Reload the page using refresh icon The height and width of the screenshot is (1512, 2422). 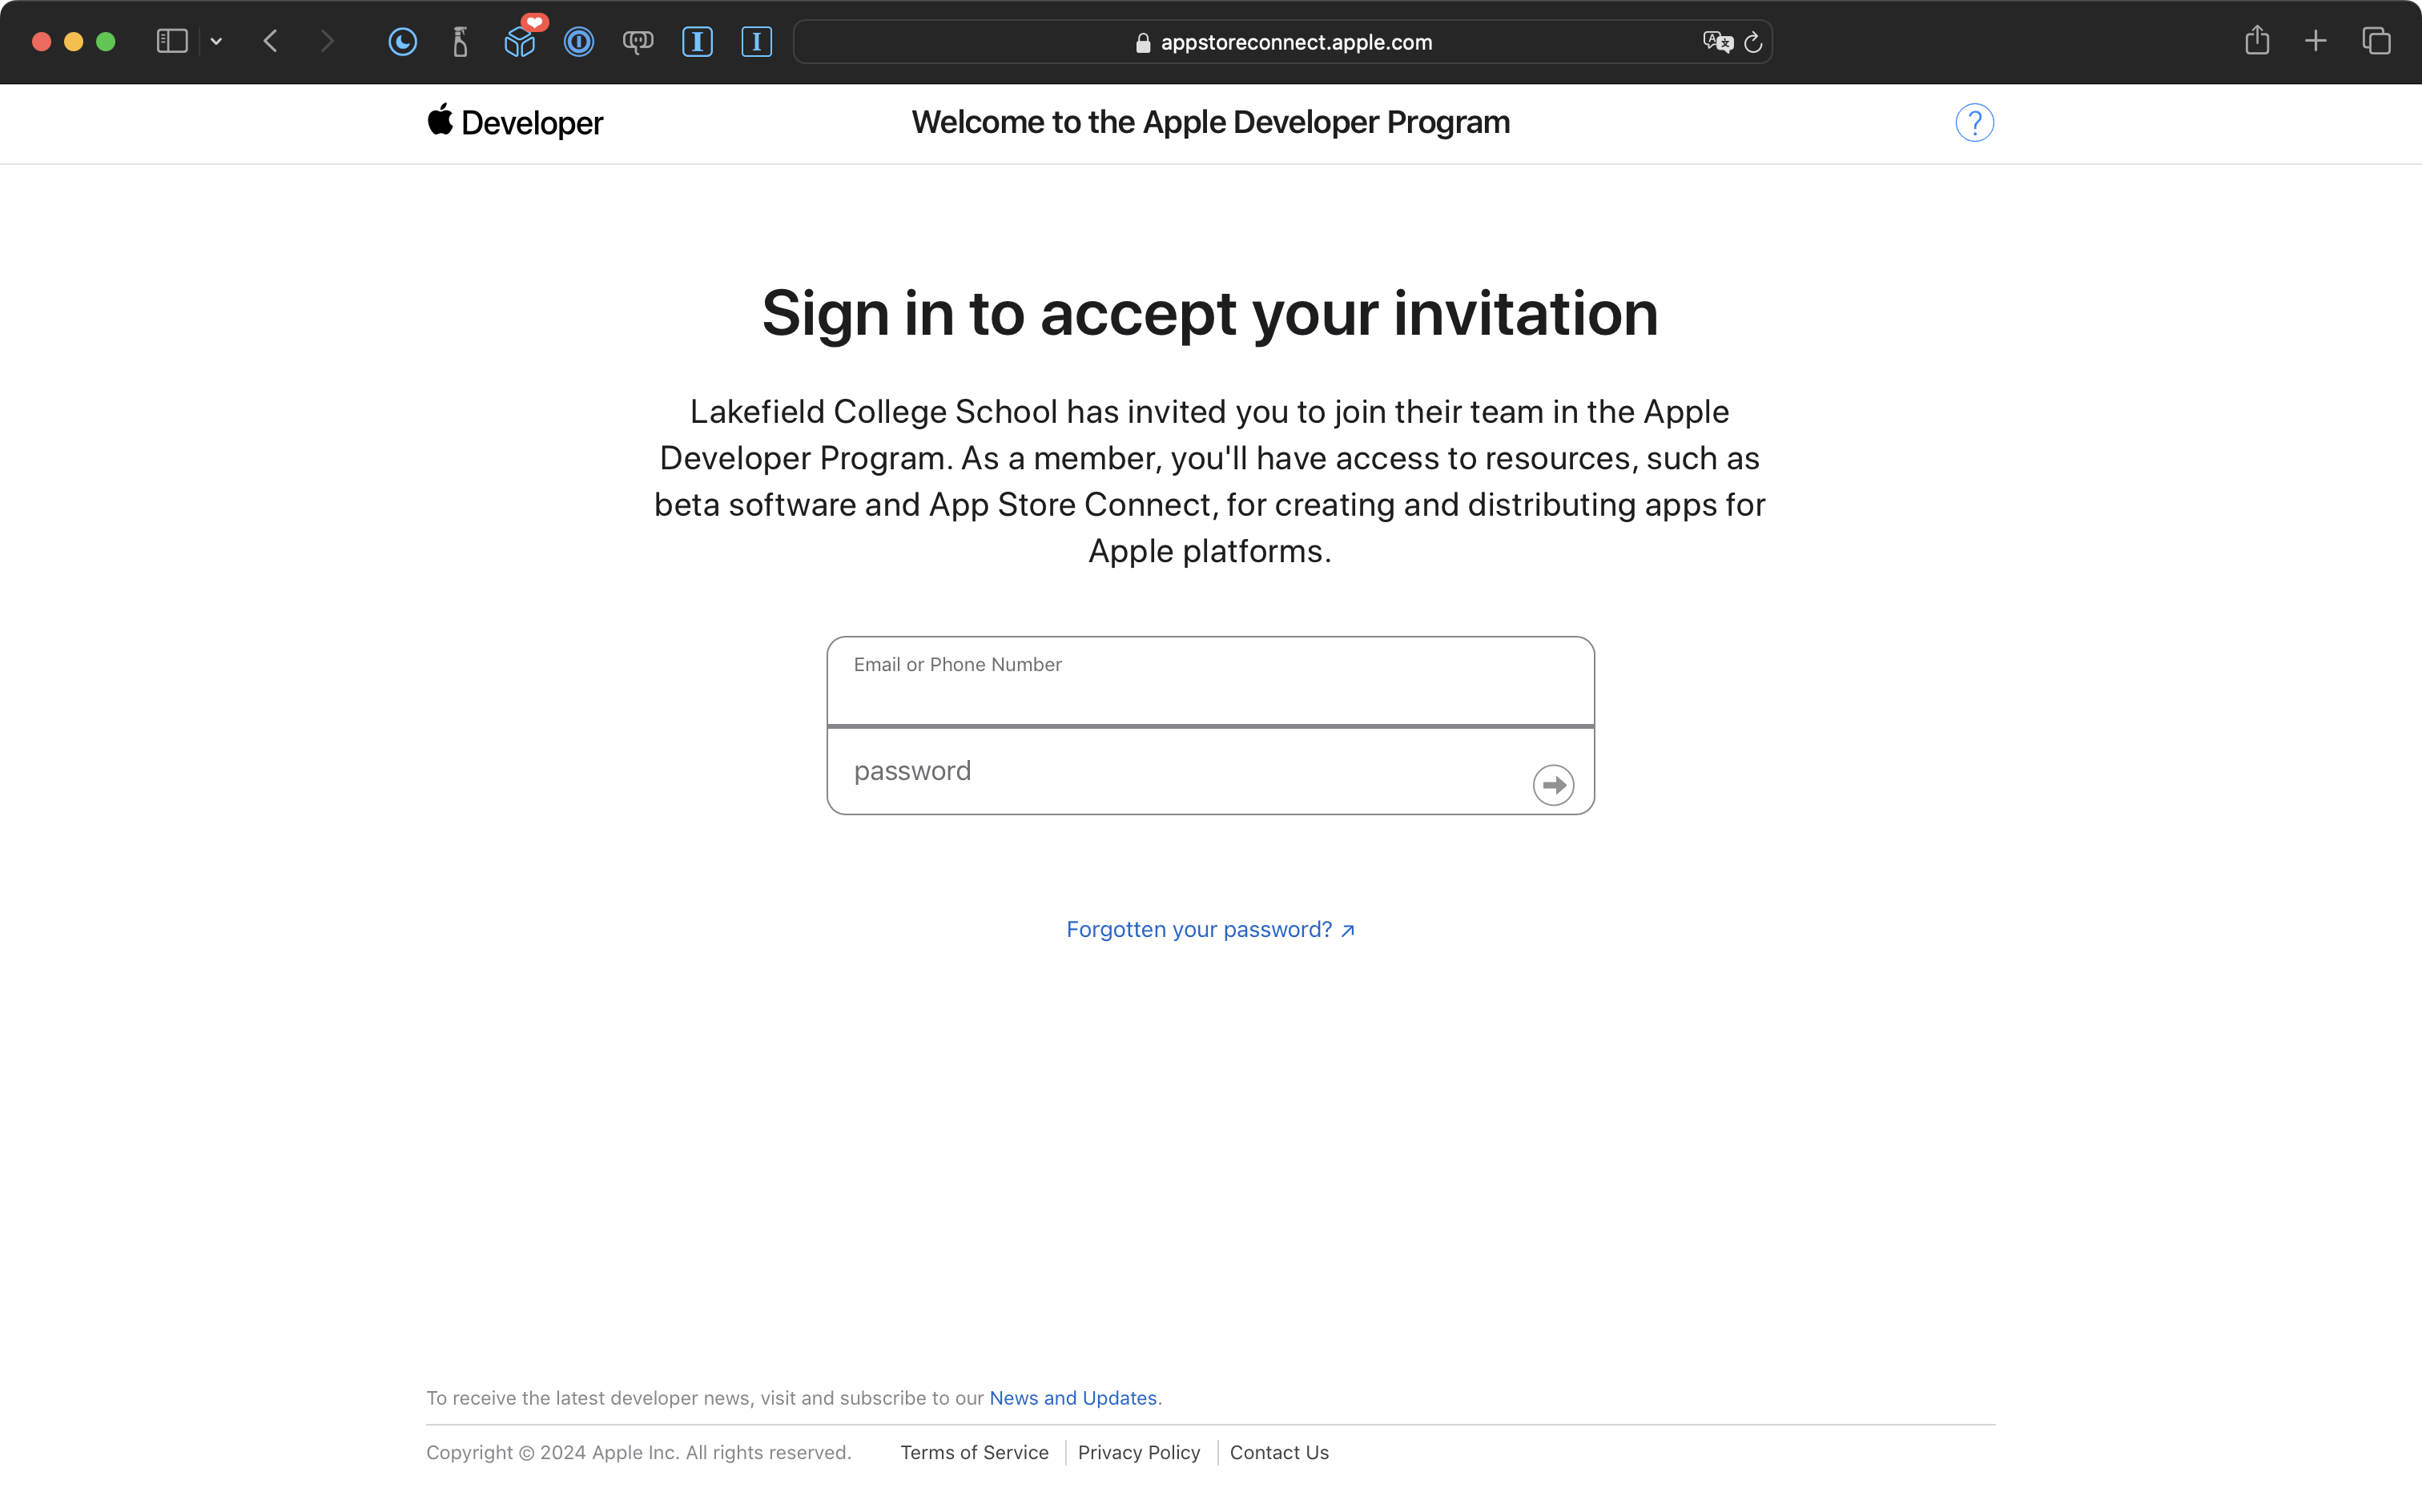[x=1753, y=42]
